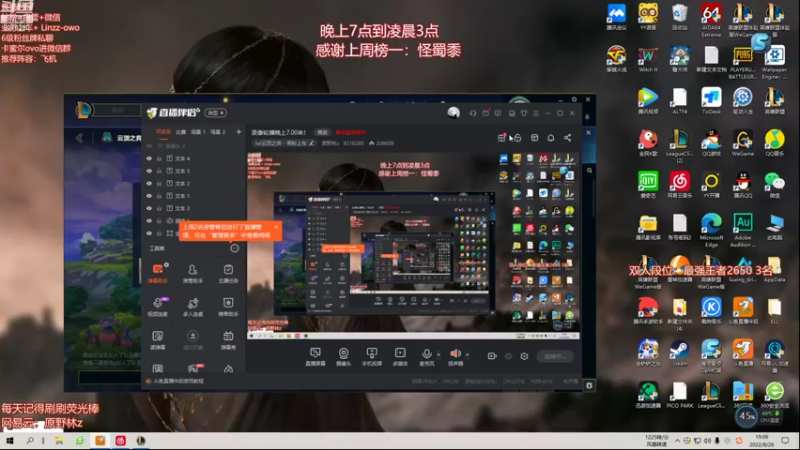Add a new scene with the plus button
Image resolution: width=800 pixels, height=450 pixels.
[238, 132]
